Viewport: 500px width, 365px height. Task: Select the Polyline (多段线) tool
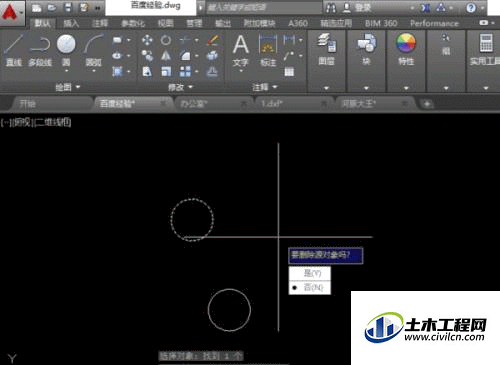point(40,51)
